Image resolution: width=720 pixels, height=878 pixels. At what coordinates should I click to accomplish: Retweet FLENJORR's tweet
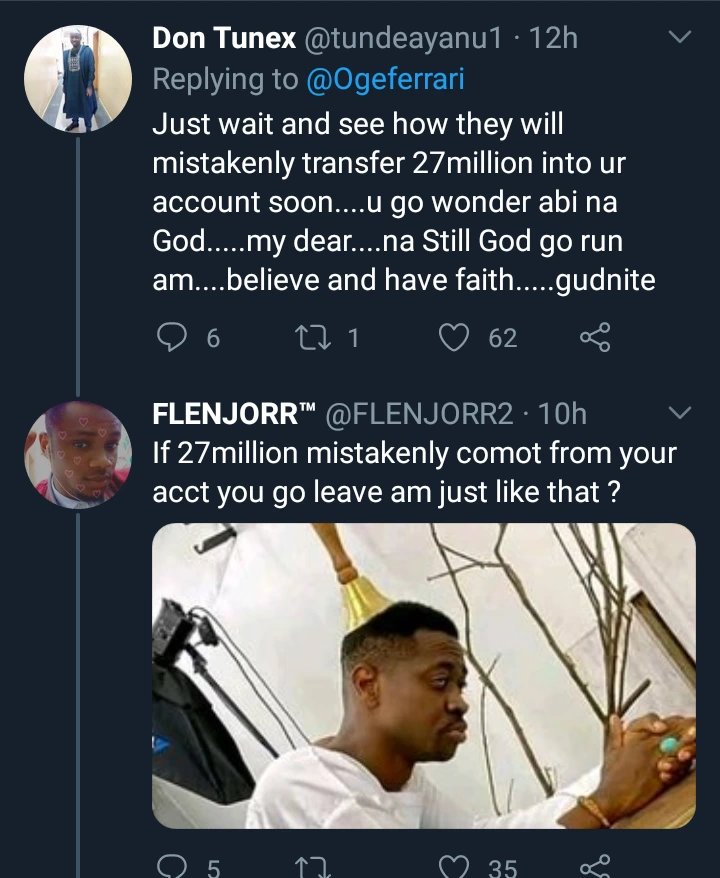point(308,866)
